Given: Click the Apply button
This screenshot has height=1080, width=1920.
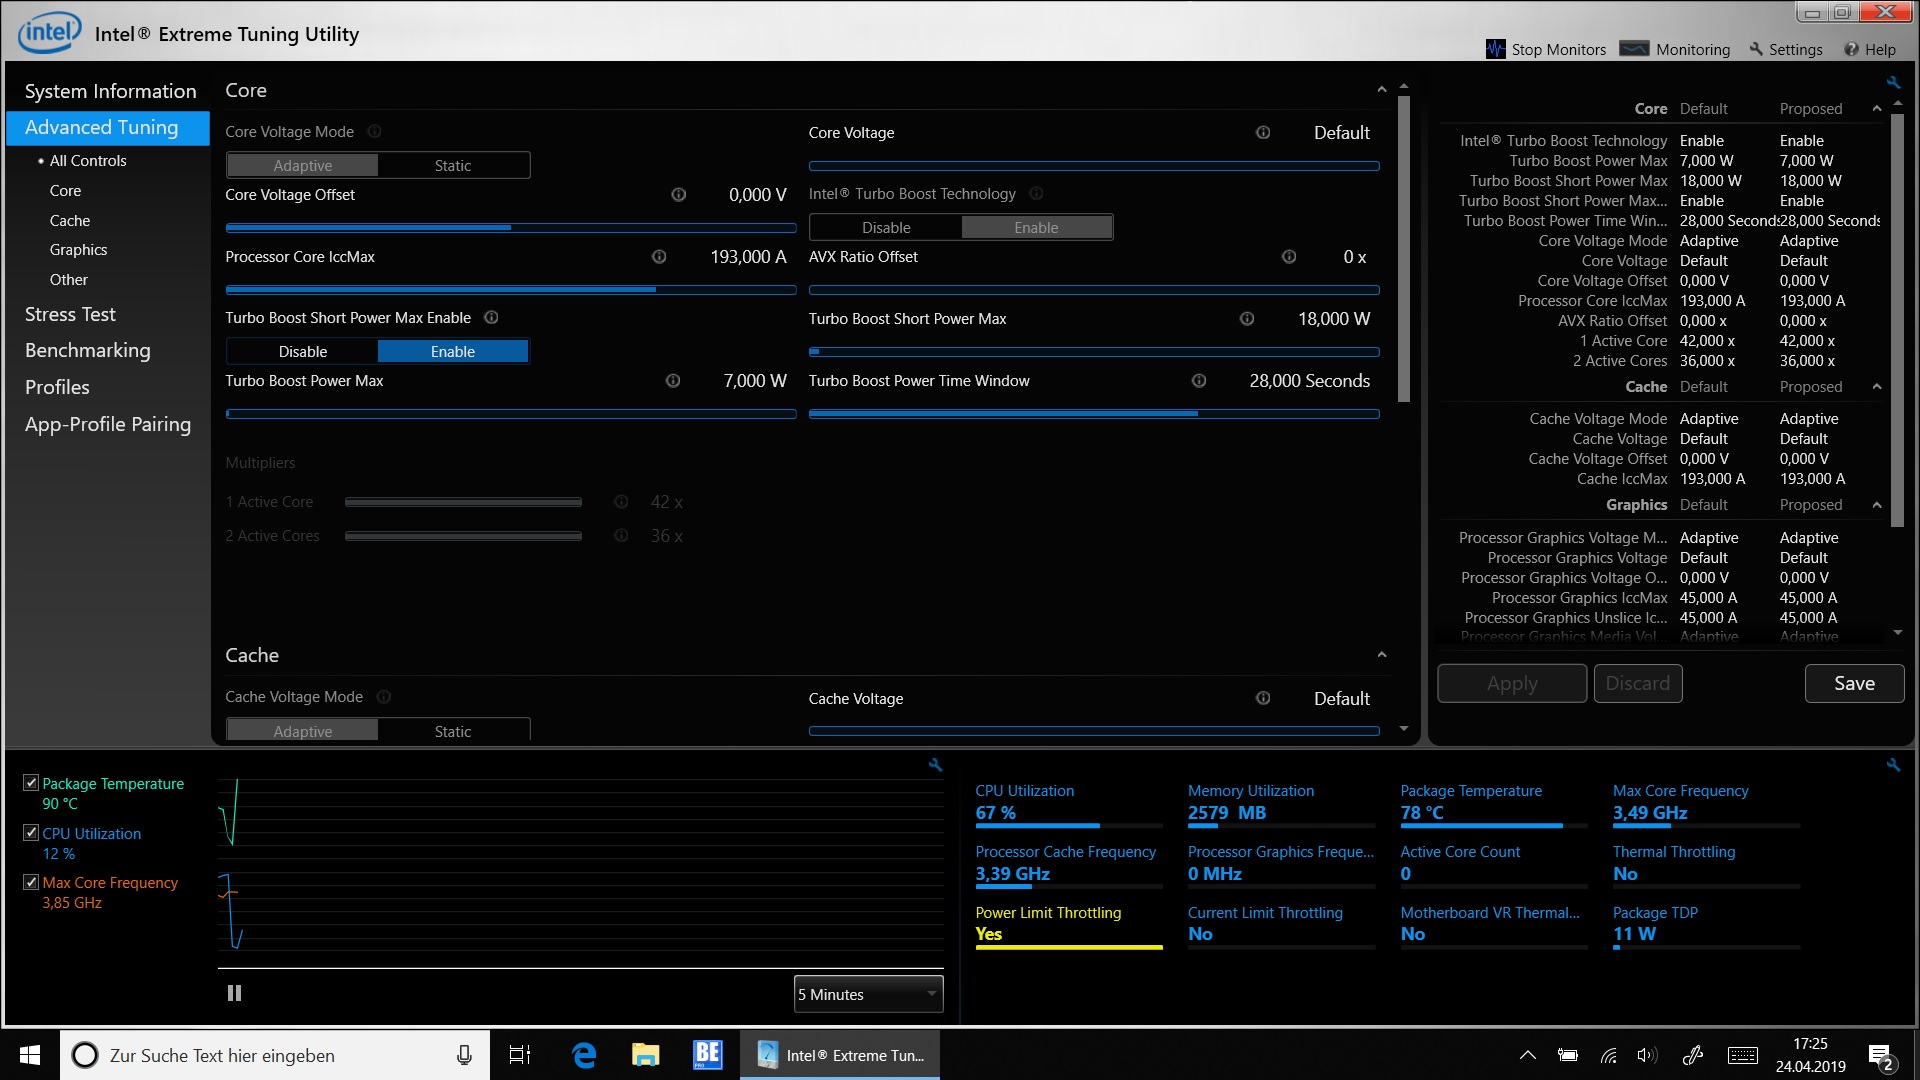Looking at the screenshot, I should pyautogui.click(x=1512, y=683).
